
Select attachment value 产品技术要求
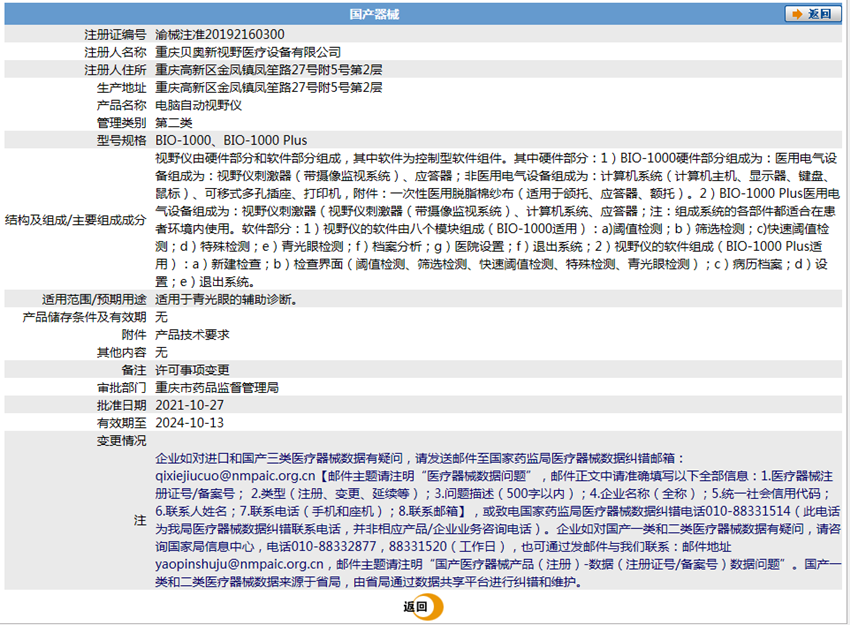[x=192, y=334]
